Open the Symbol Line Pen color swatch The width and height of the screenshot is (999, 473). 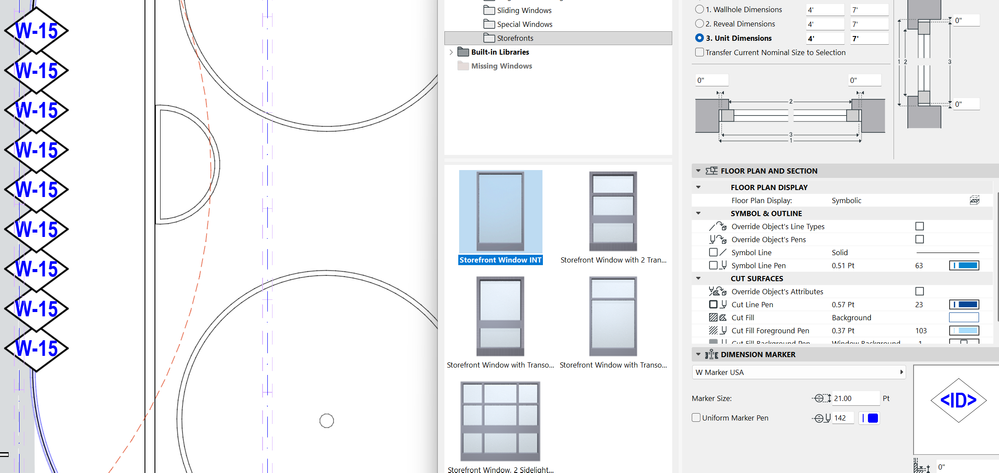click(x=964, y=265)
